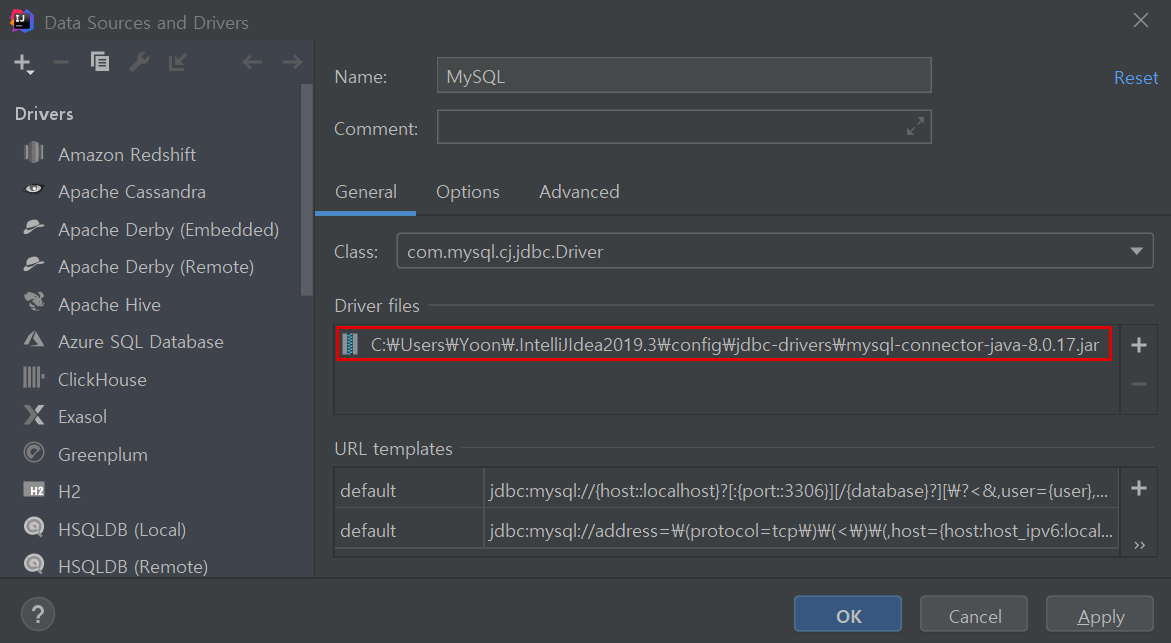Click the Apply button

pyautogui.click(x=1100, y=615)
